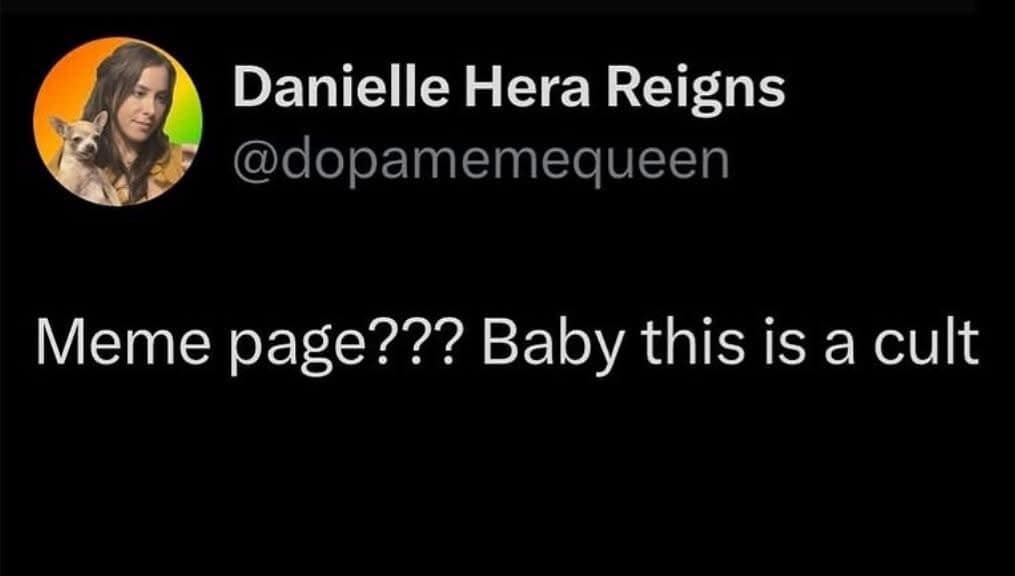This screenshot has width=1015, height=576.
Task: Select the tweet text about meme page
Action: tap(507, 344)
